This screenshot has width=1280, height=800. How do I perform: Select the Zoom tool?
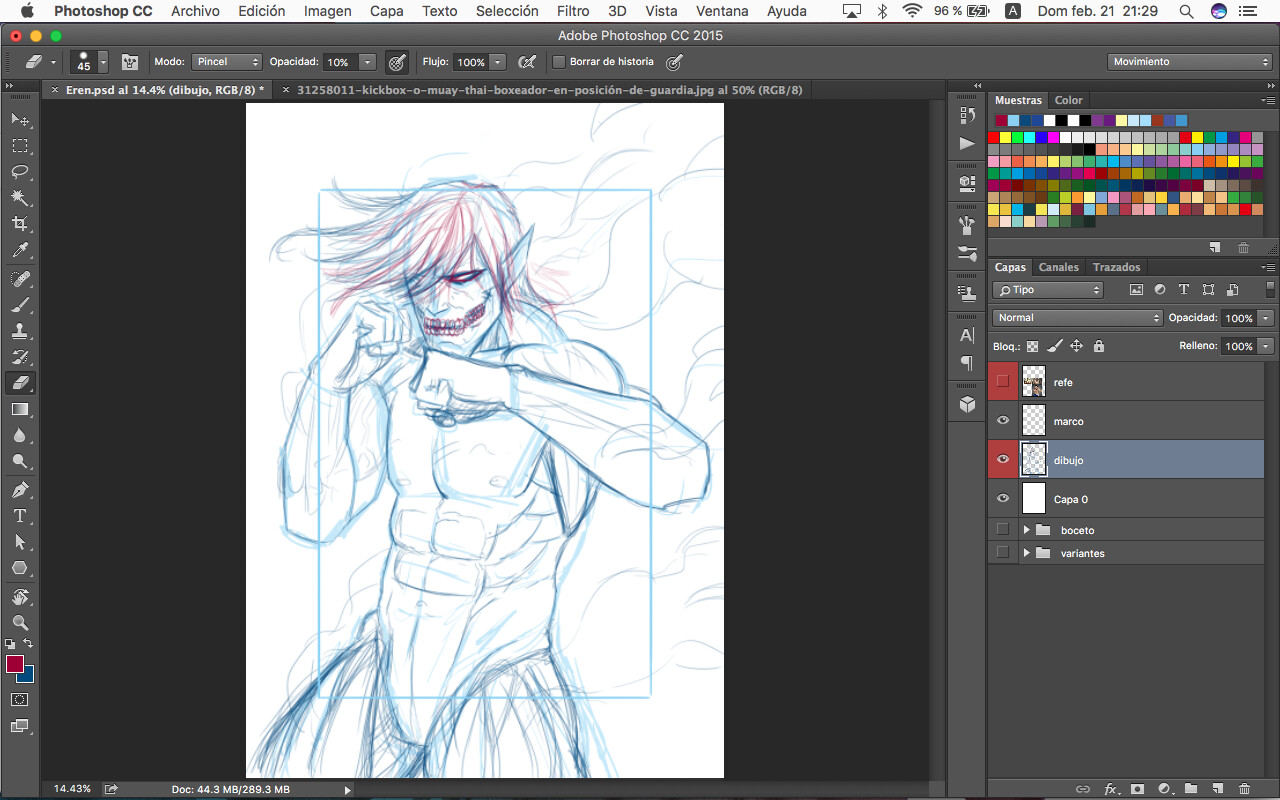click(20, 622)
